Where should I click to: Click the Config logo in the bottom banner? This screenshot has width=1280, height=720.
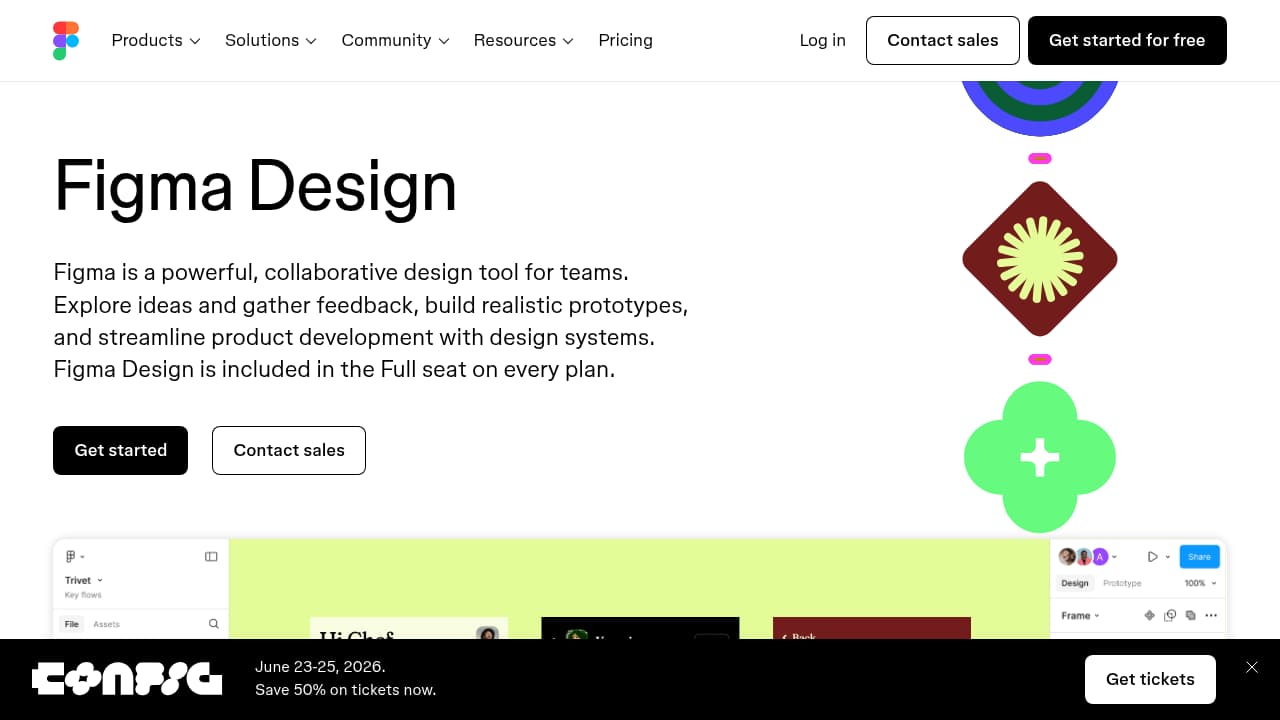(x=127, y=679)
